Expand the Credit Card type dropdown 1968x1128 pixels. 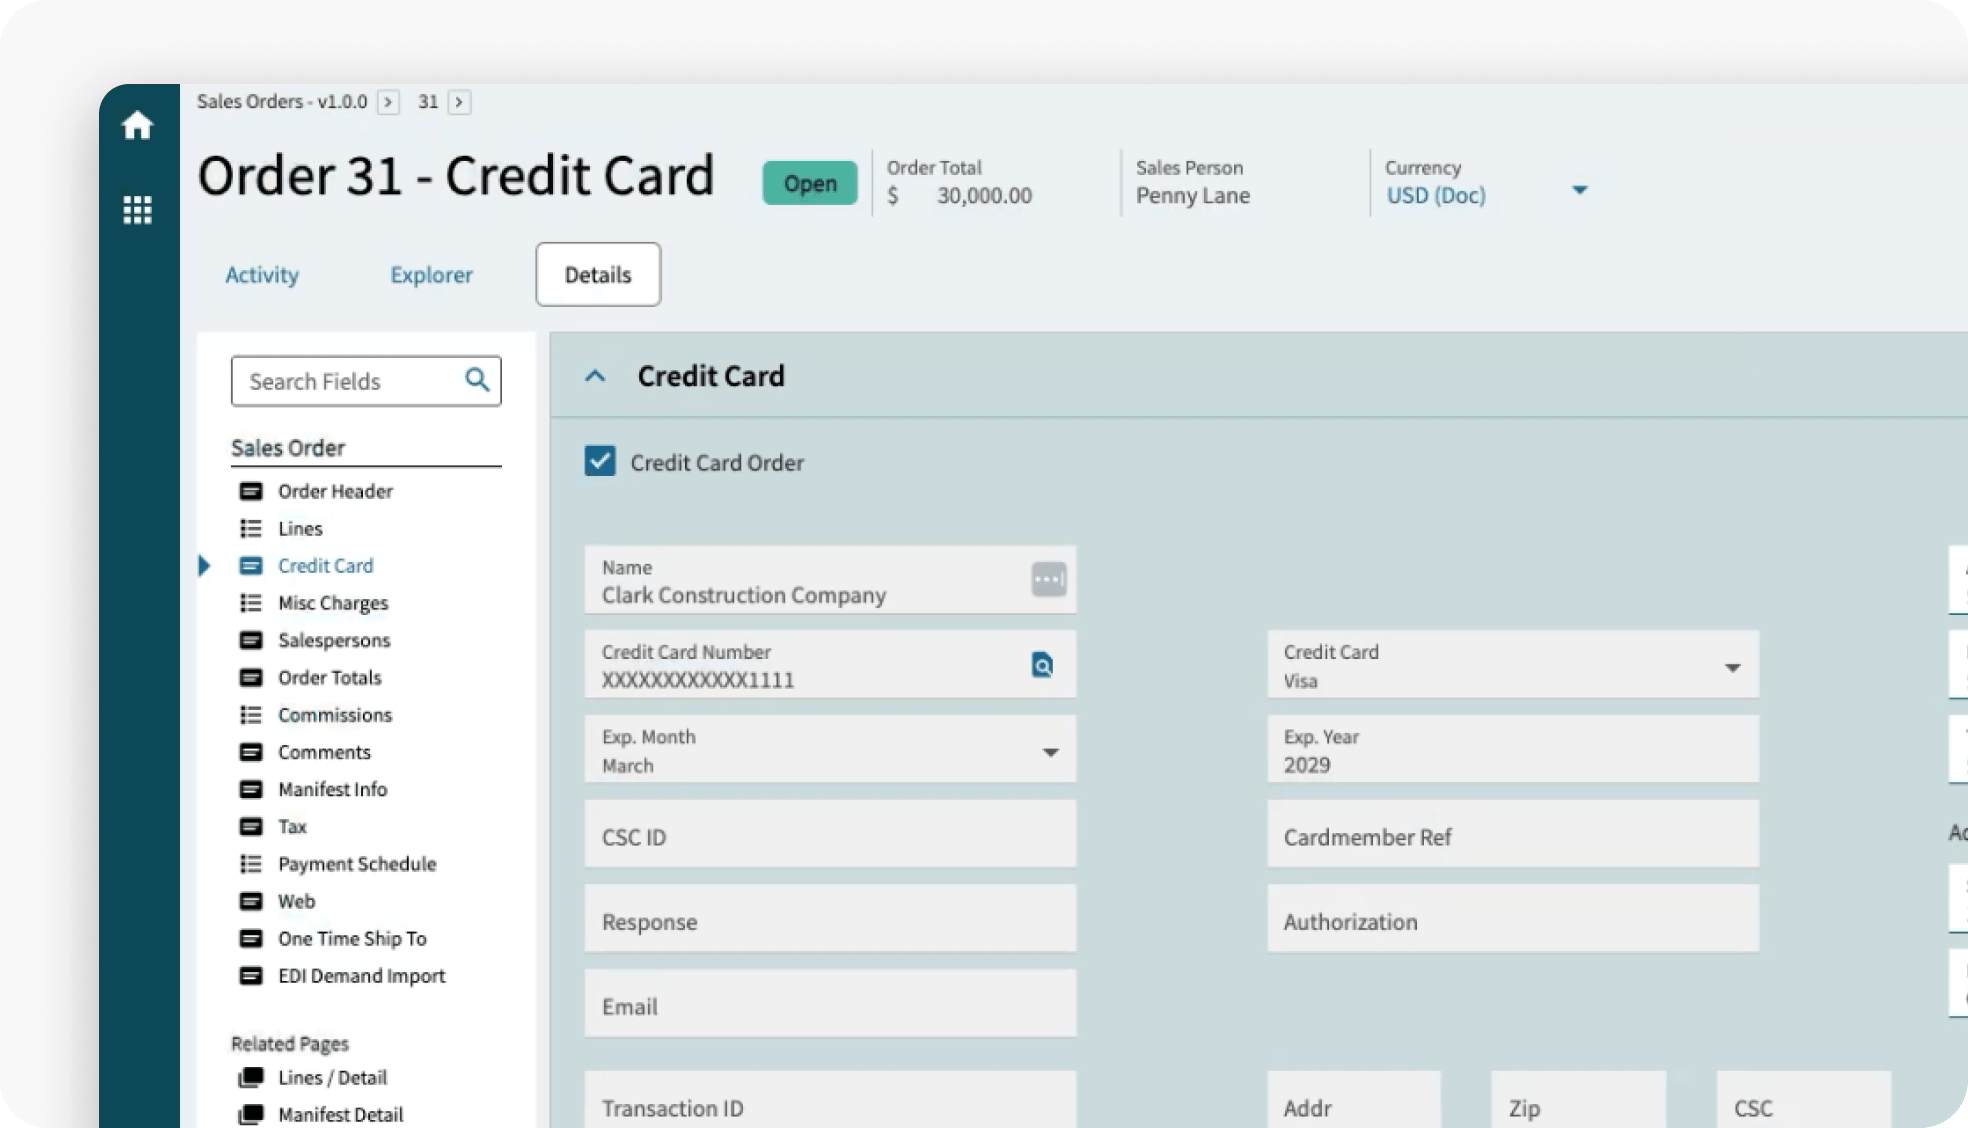tap(1732, 667)
